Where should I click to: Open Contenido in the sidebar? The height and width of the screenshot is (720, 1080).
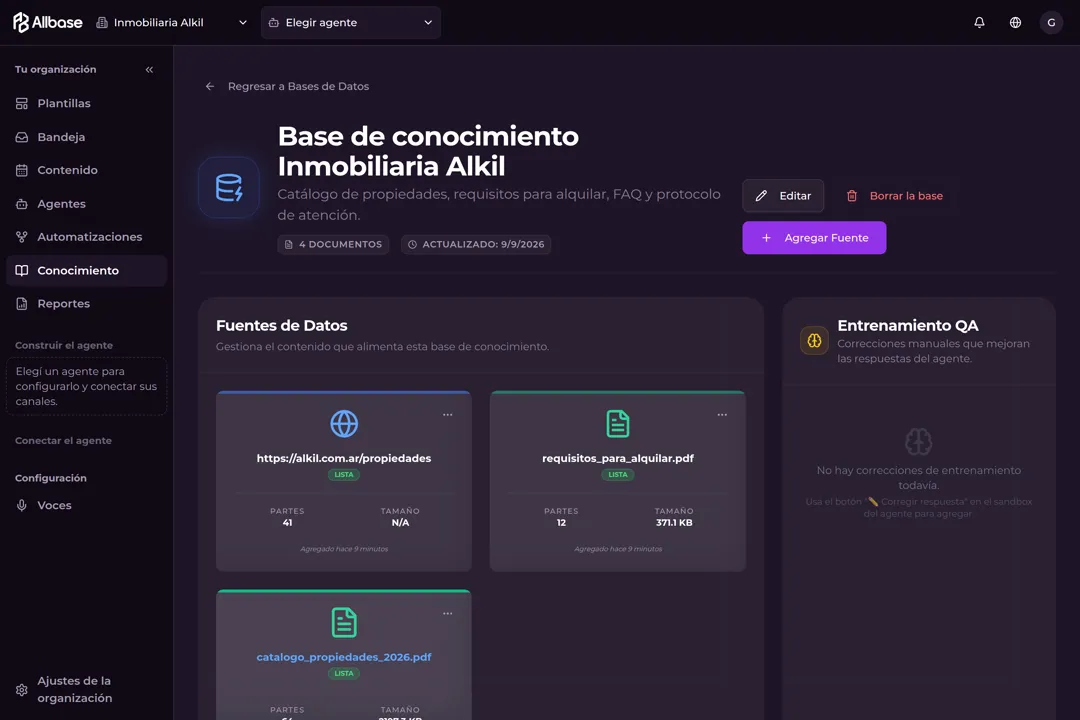click(x=87, y=170)
